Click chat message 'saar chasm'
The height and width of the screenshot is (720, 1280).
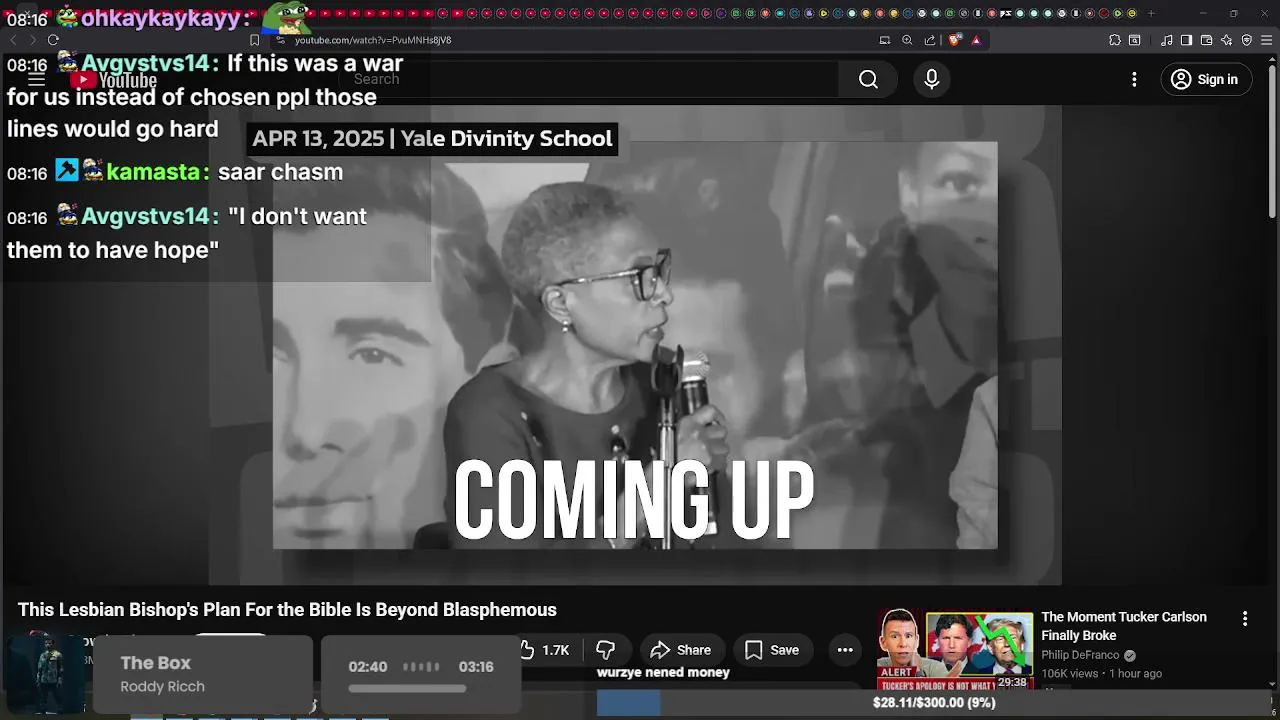(x=280, y=172)
